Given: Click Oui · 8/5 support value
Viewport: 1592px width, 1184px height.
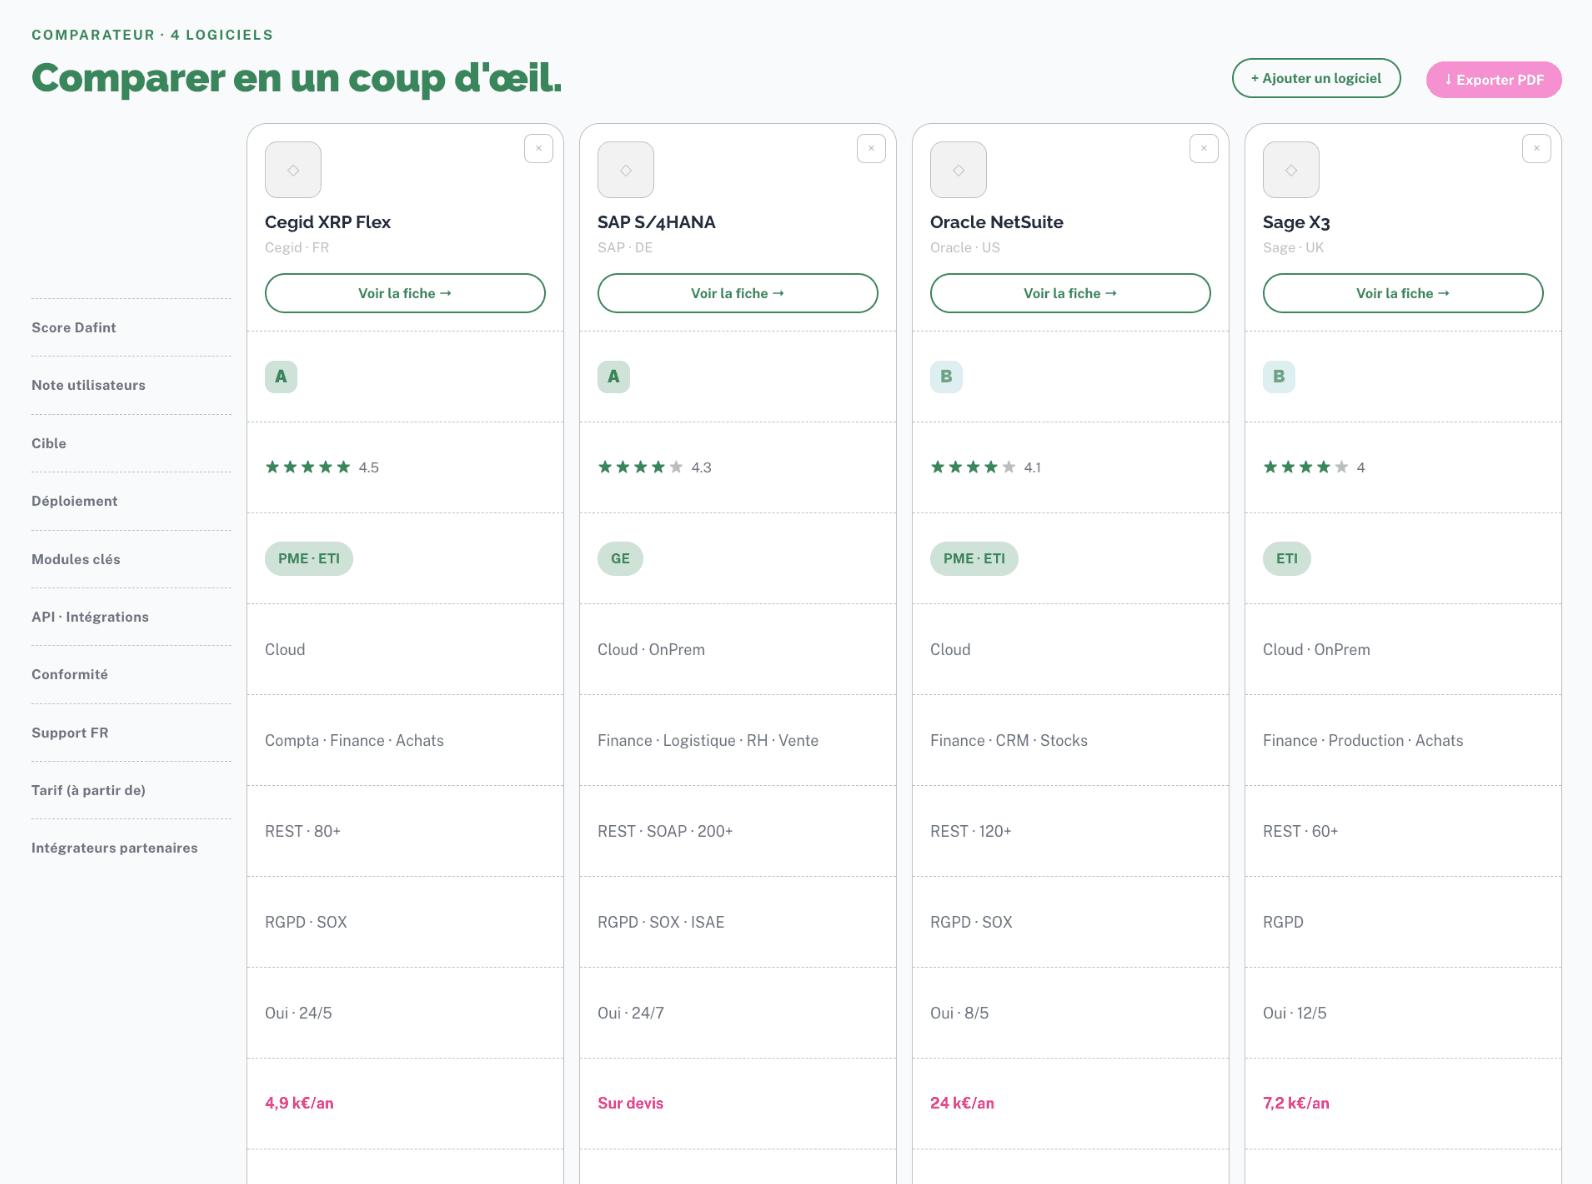Looking at the screenshot, I should 960,1014.
